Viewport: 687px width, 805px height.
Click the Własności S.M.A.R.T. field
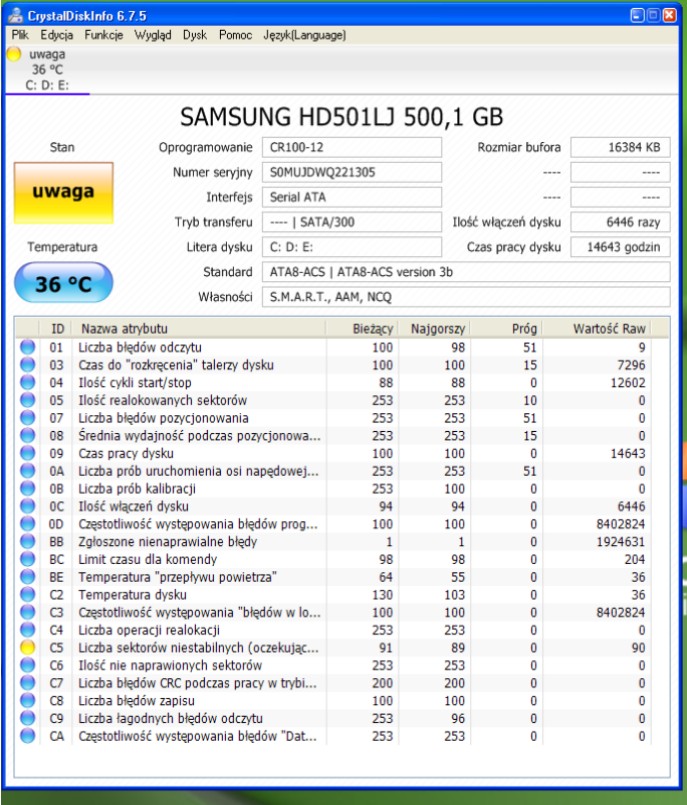466,297
